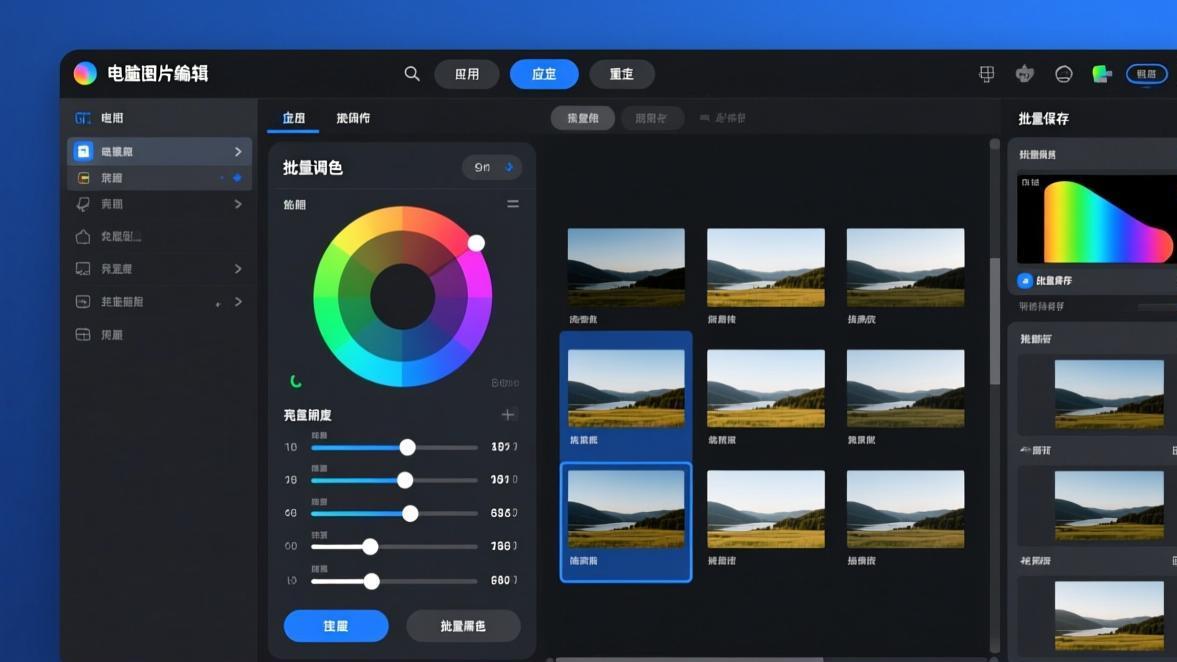Viewport: 1177px width, 662px height.
Task: Click the house-shaped icon in sidebar
Action: [83, 236]
